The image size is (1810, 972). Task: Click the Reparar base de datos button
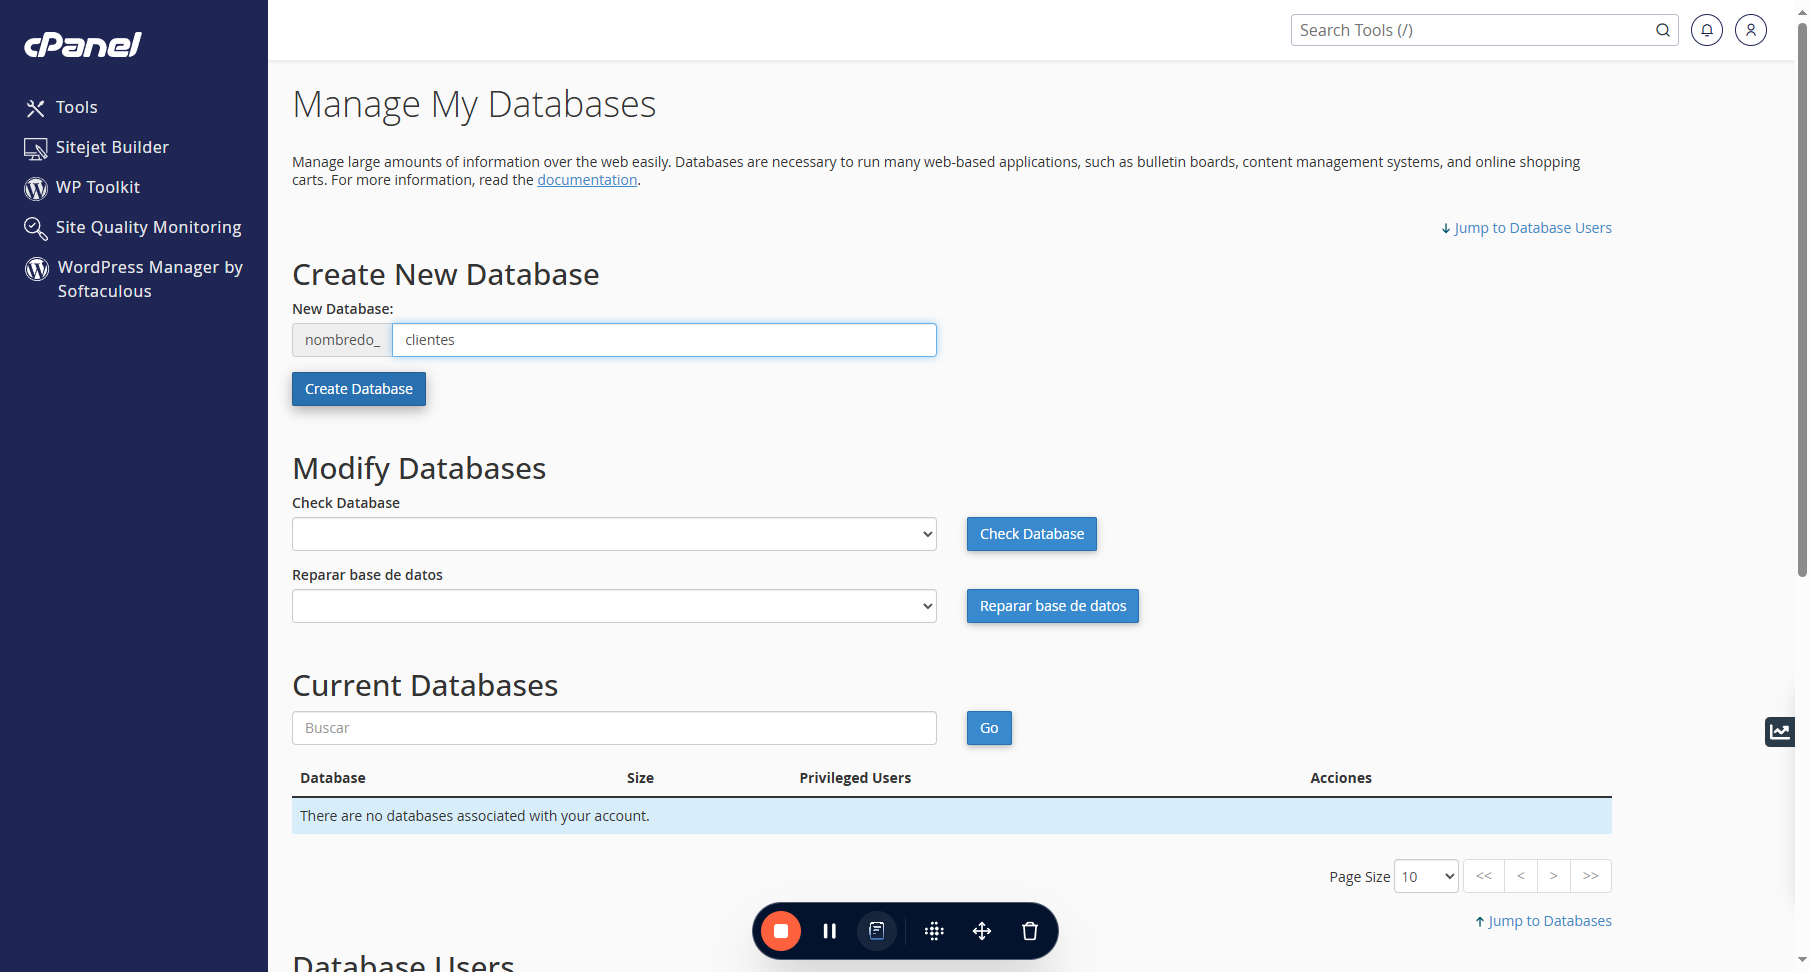coord(1053,606)
